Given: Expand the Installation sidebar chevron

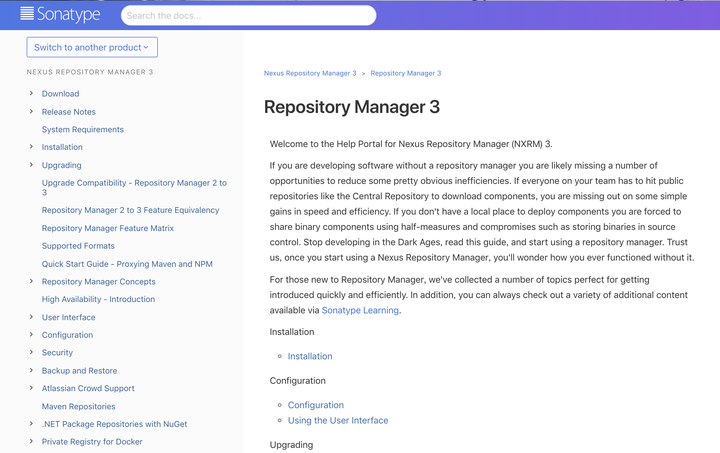Looking at the screenshot, I should [31, 147].
